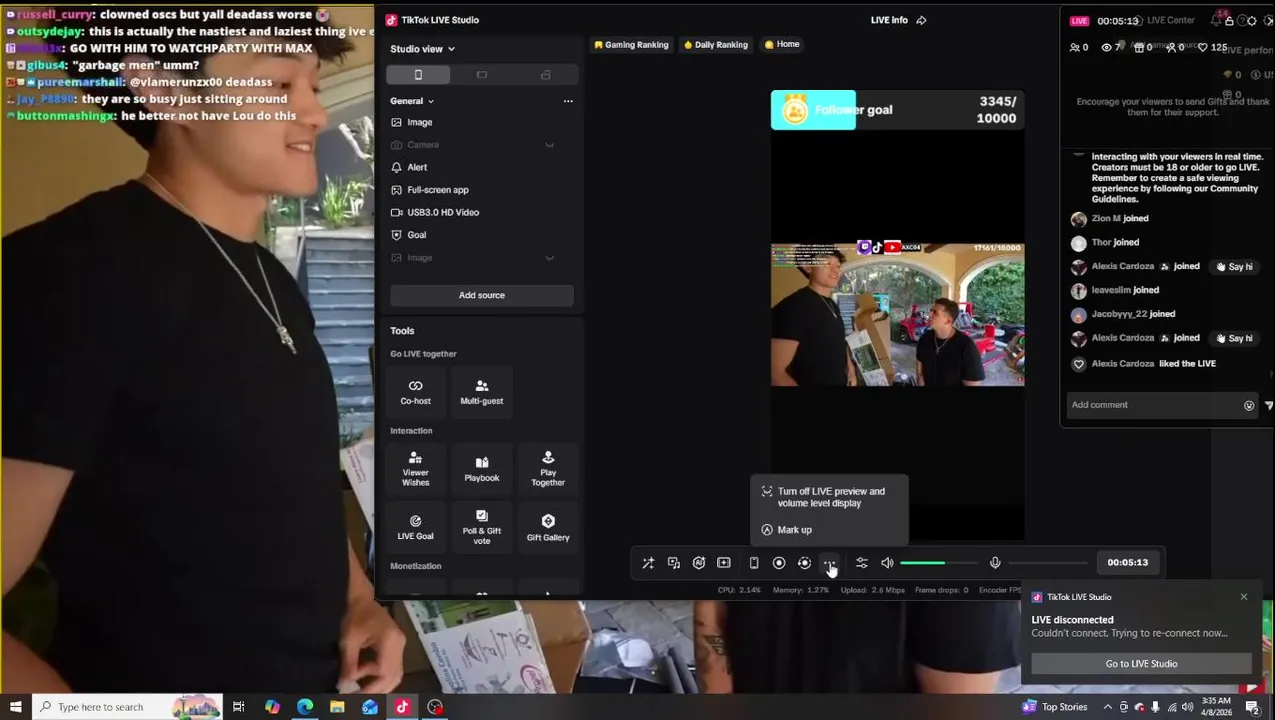Screen dimensions: 1275x720
Task: Open the settings gear in header
Action: coord(1251,20)
